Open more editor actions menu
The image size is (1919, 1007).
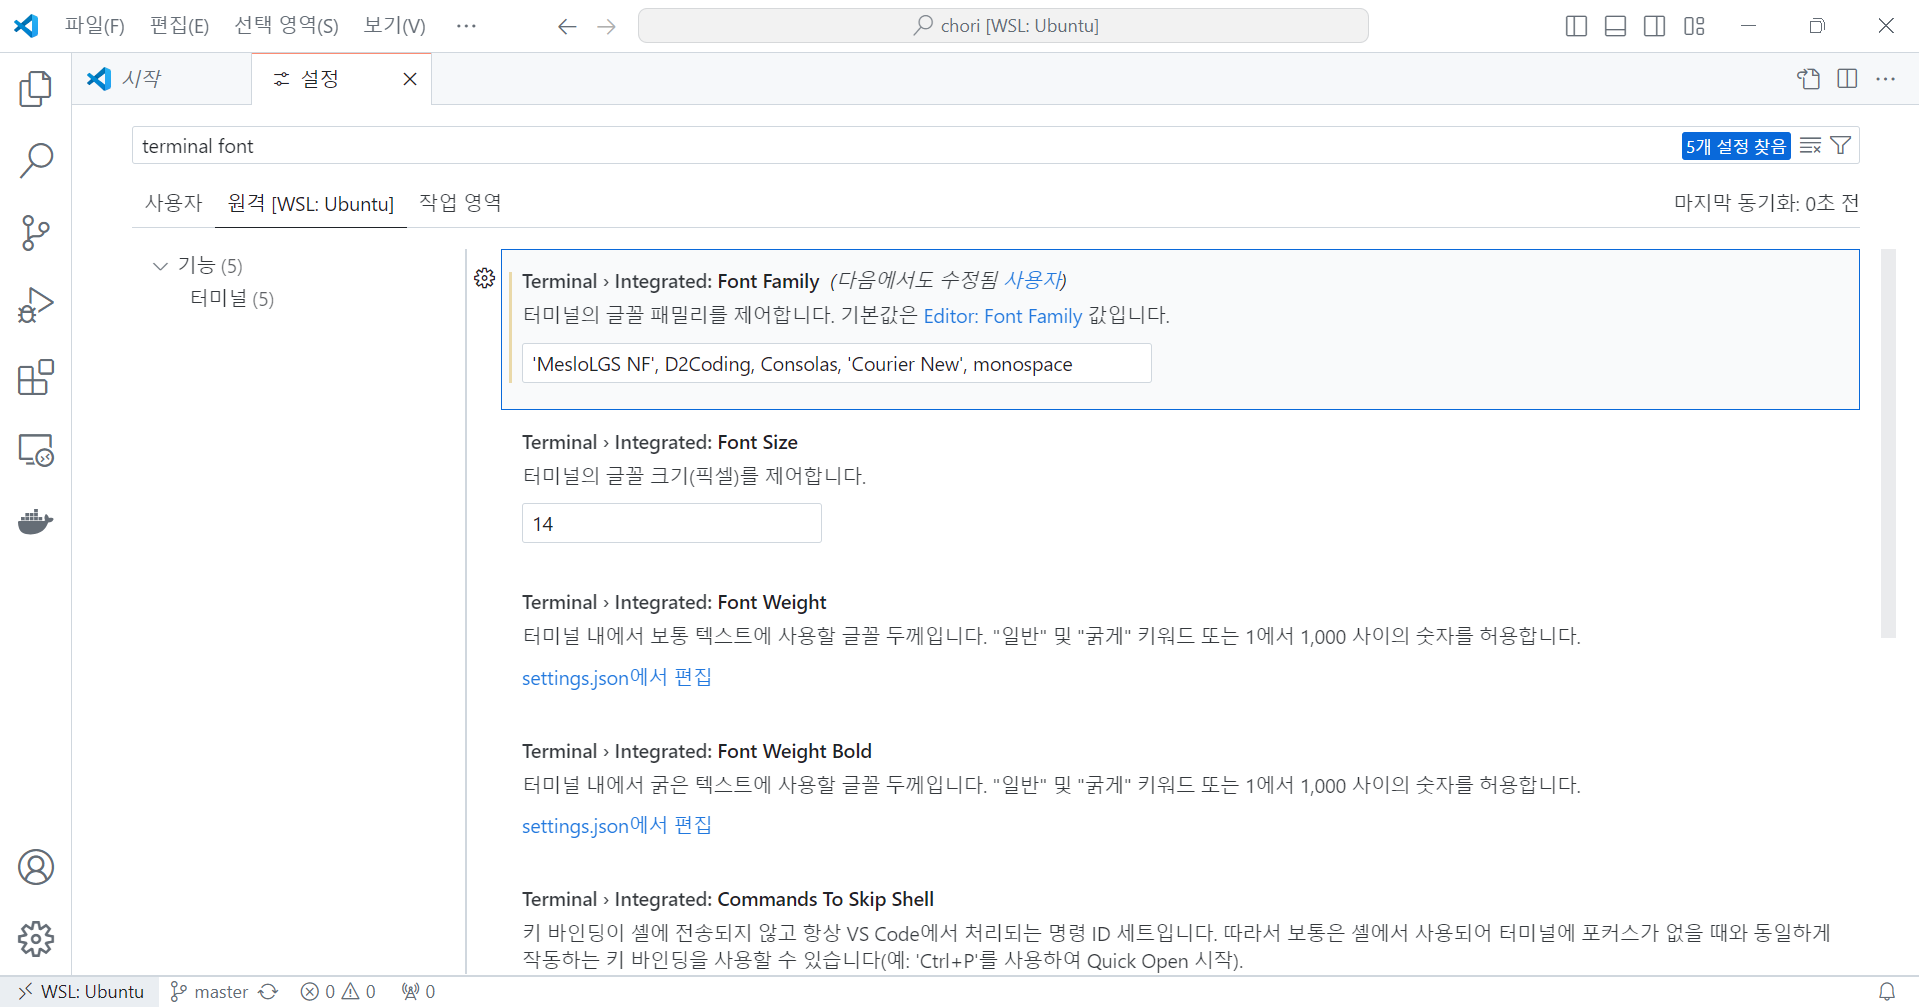tap(1886, 79)
